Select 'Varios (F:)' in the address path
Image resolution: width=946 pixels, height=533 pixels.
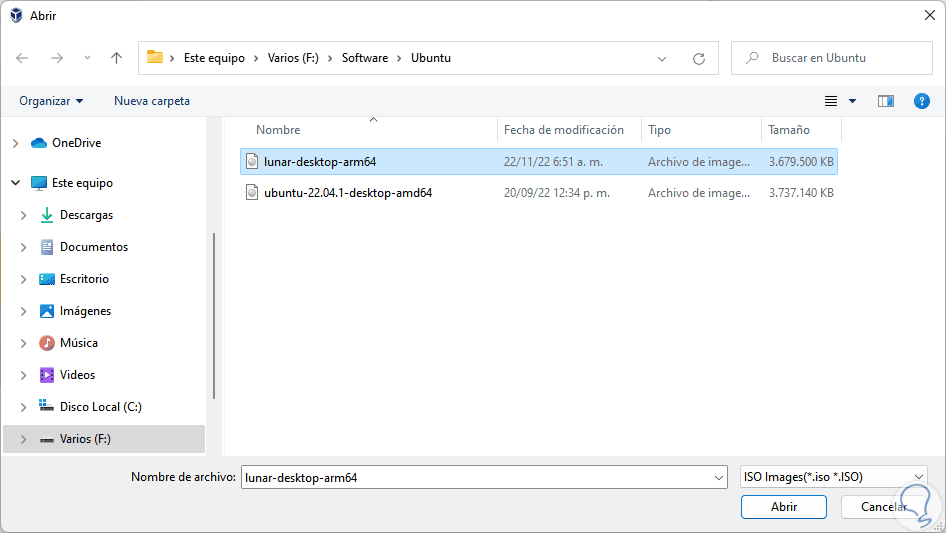click(293, 58)
